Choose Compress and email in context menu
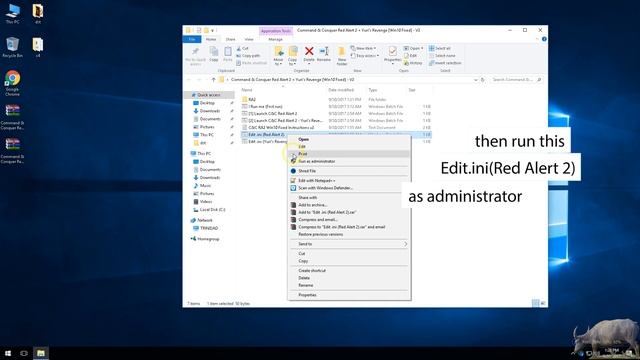 click(349, 220)
